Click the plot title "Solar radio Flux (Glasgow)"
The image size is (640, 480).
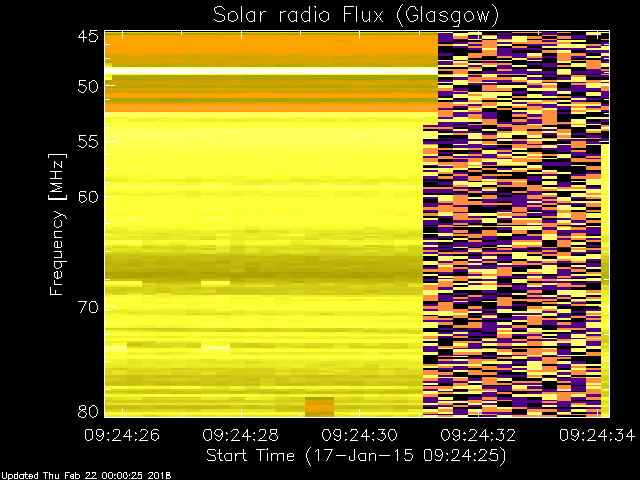(356, 16)
